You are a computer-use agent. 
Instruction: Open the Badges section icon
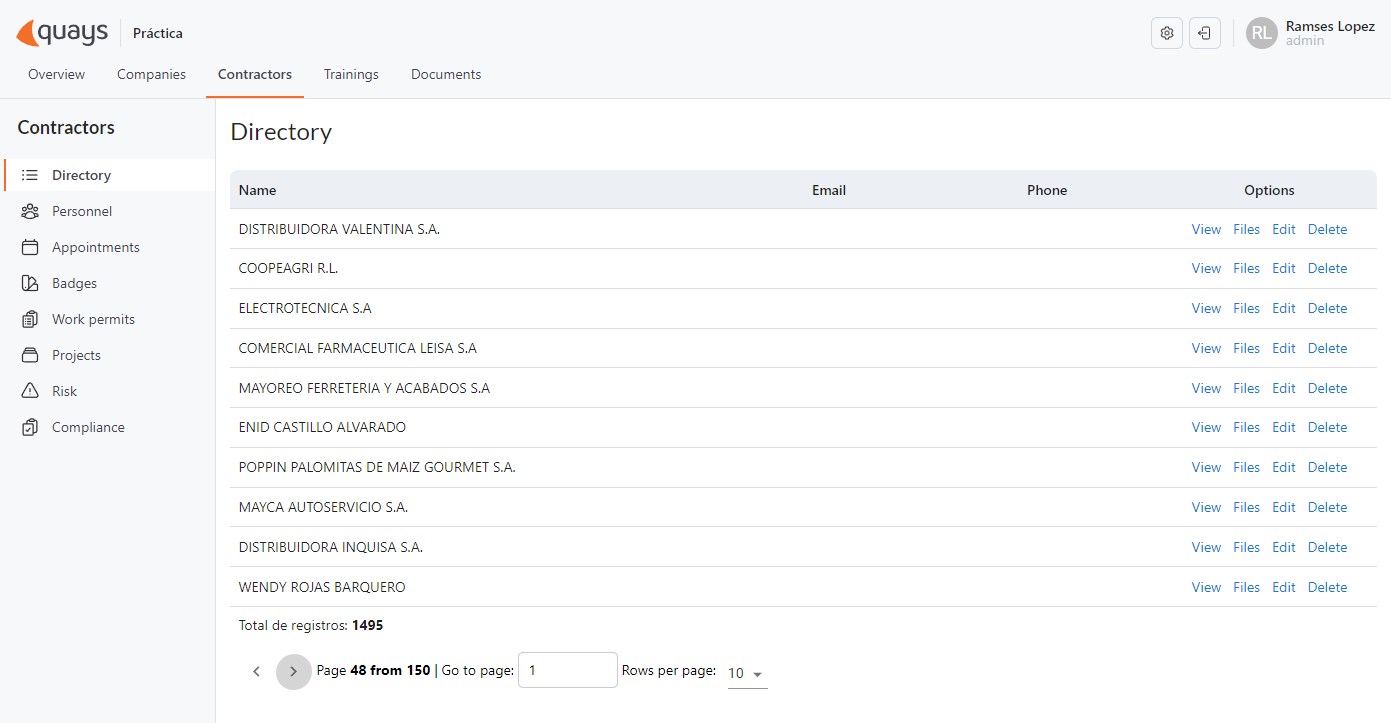30,283
